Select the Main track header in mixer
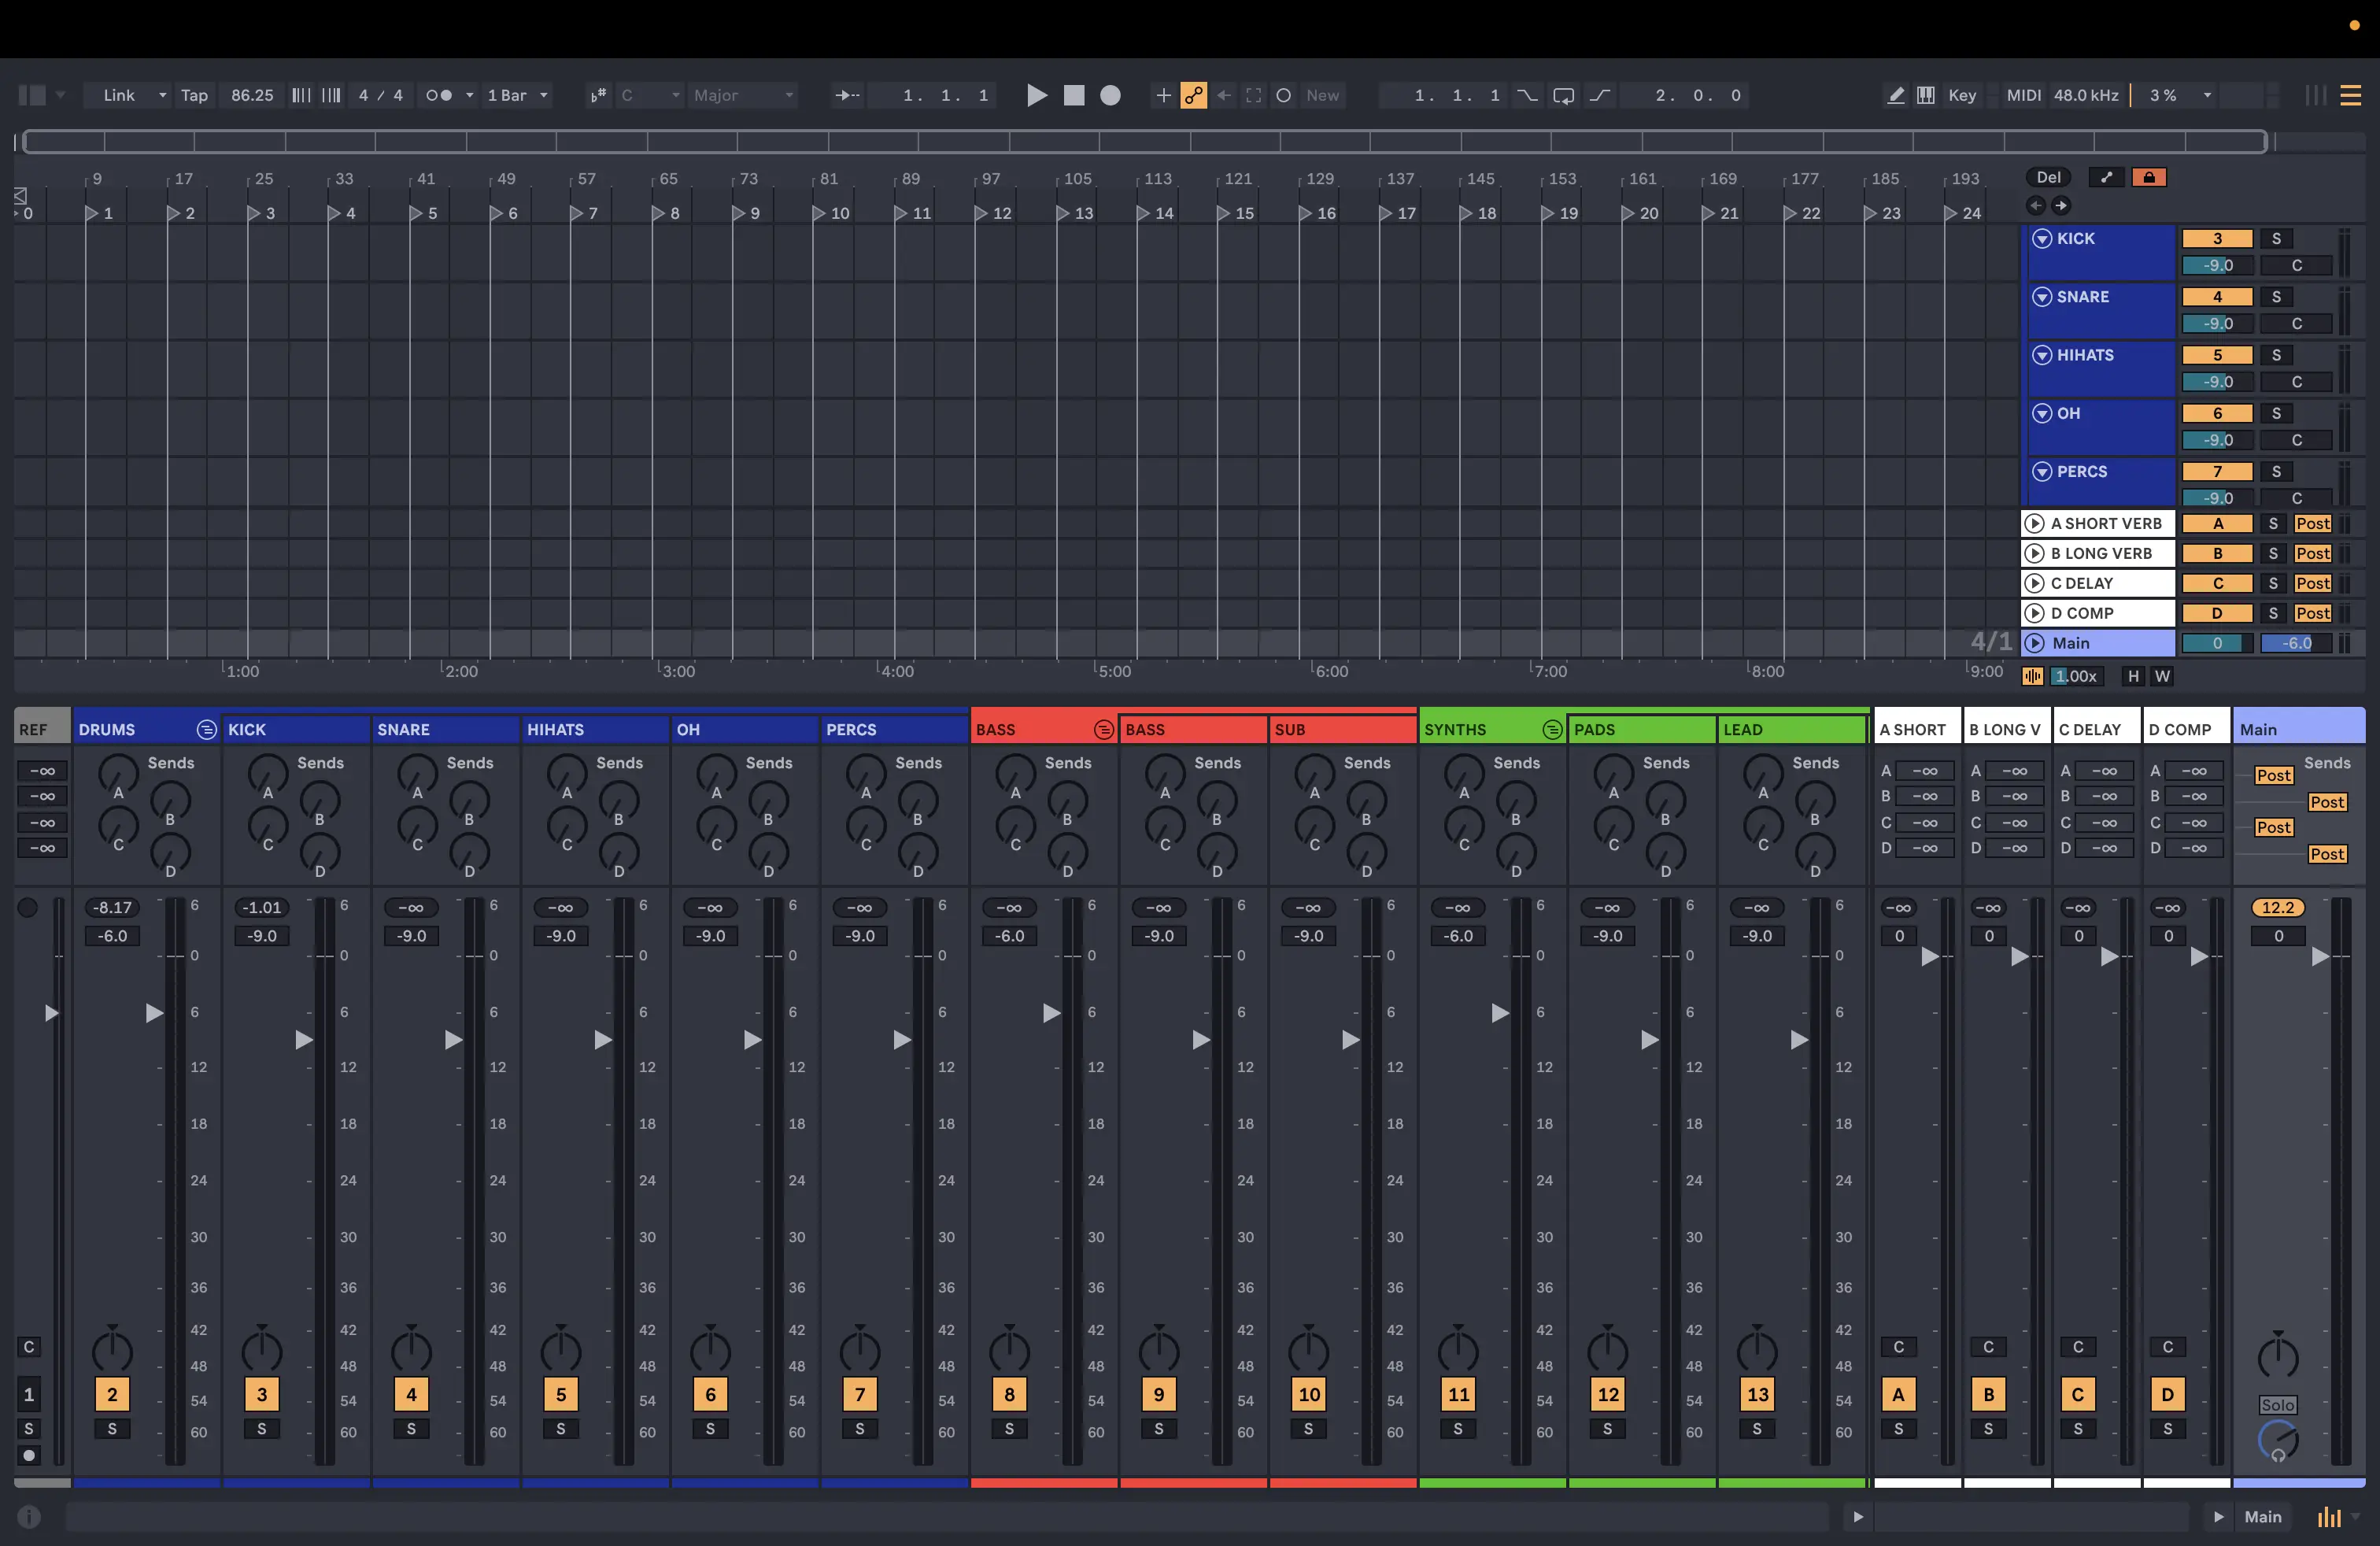This screenshot has width=2380, height=1546. pyautogui.click(x=2299, y=730)
